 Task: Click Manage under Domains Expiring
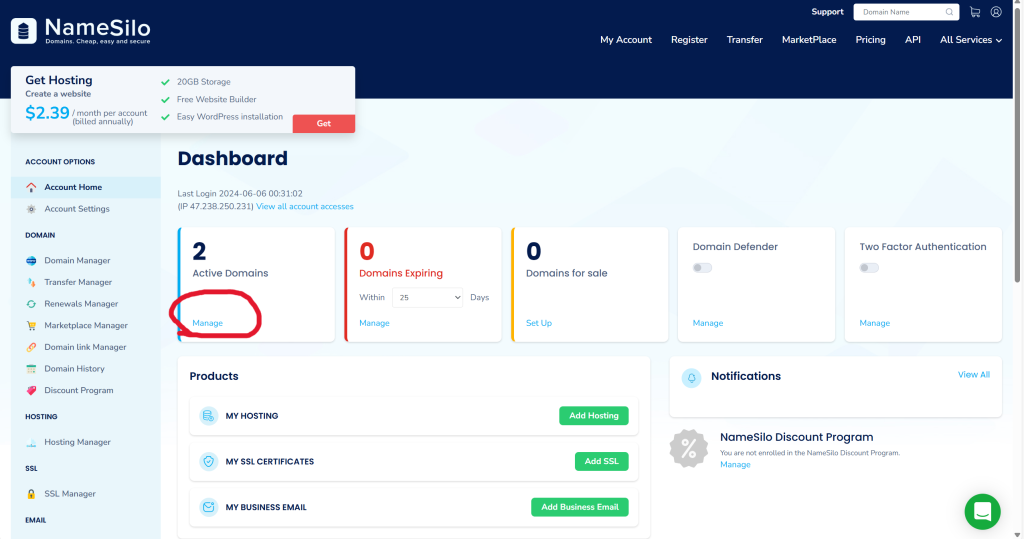pos(374,323)
